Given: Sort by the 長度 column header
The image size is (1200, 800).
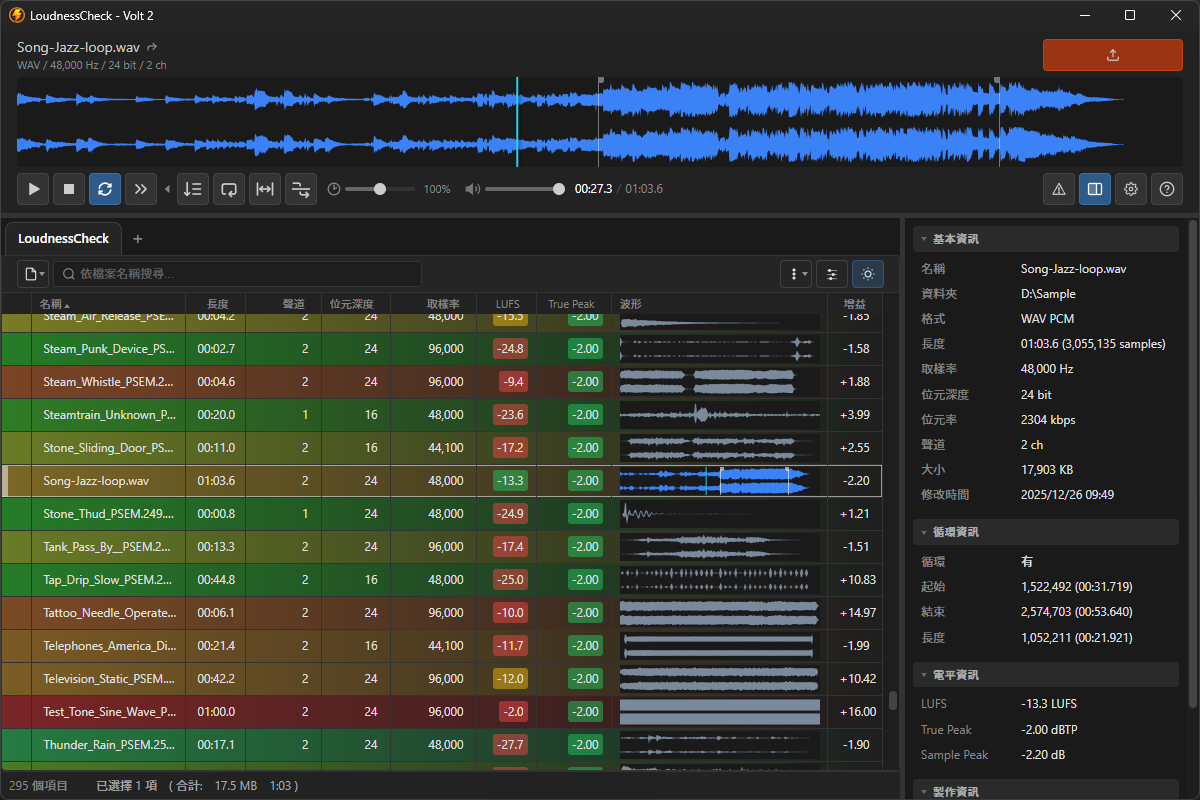Looking at the screenshot, I should point(216,304).
